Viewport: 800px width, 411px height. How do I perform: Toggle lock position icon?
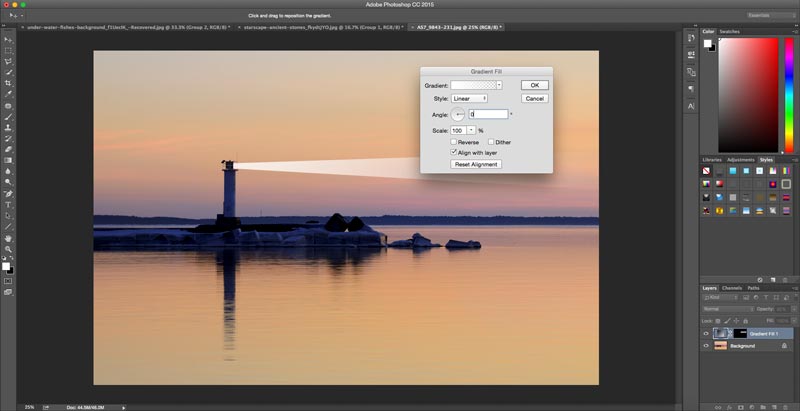[x=736, y=321]
